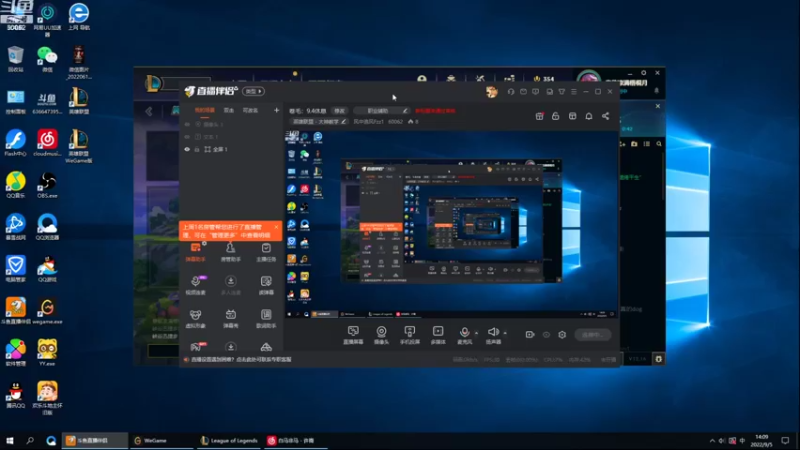800x450 pixels.
Task: Click the padlock icon in top toolbar
Action: tap(556, 116)
